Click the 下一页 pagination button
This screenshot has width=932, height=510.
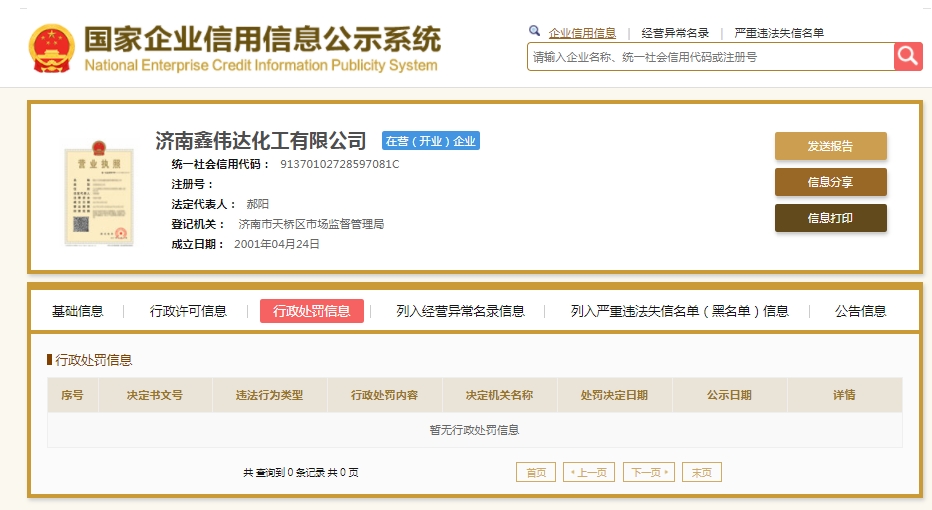click(x=648, y=472)
